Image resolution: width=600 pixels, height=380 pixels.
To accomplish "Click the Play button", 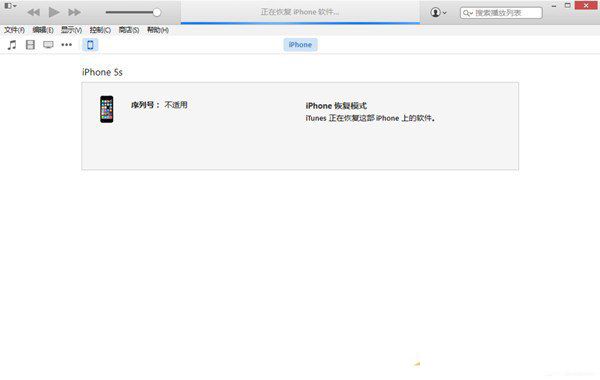I will [x=54, y=12].
